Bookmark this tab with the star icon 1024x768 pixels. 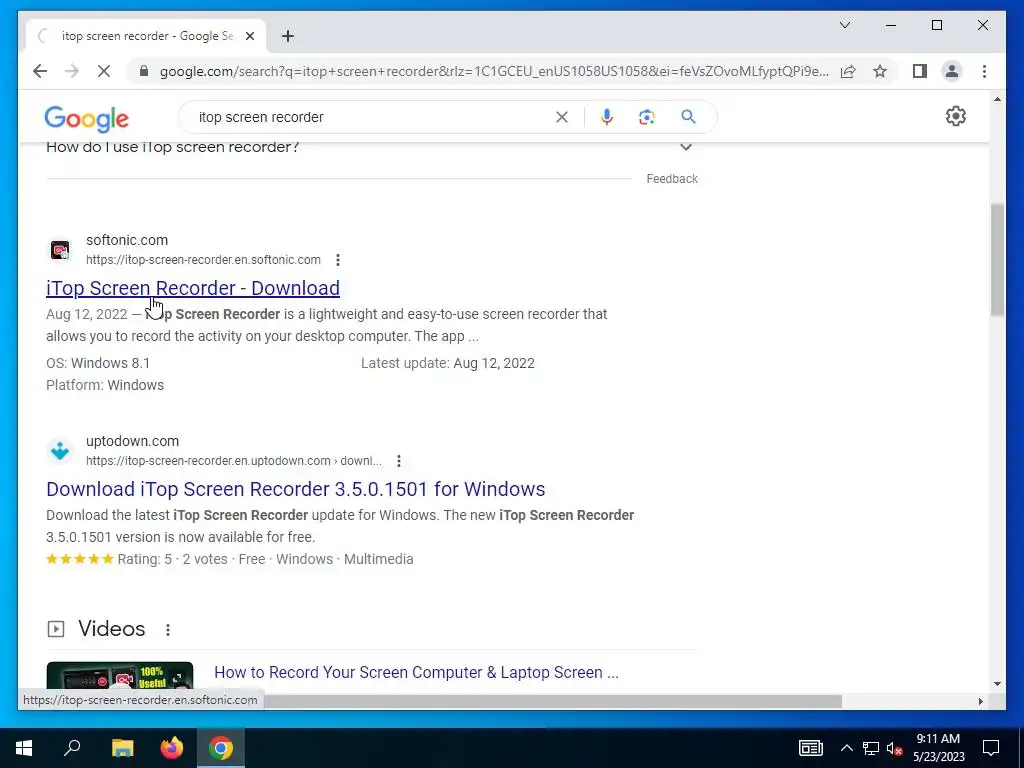[x=880, y=71]
